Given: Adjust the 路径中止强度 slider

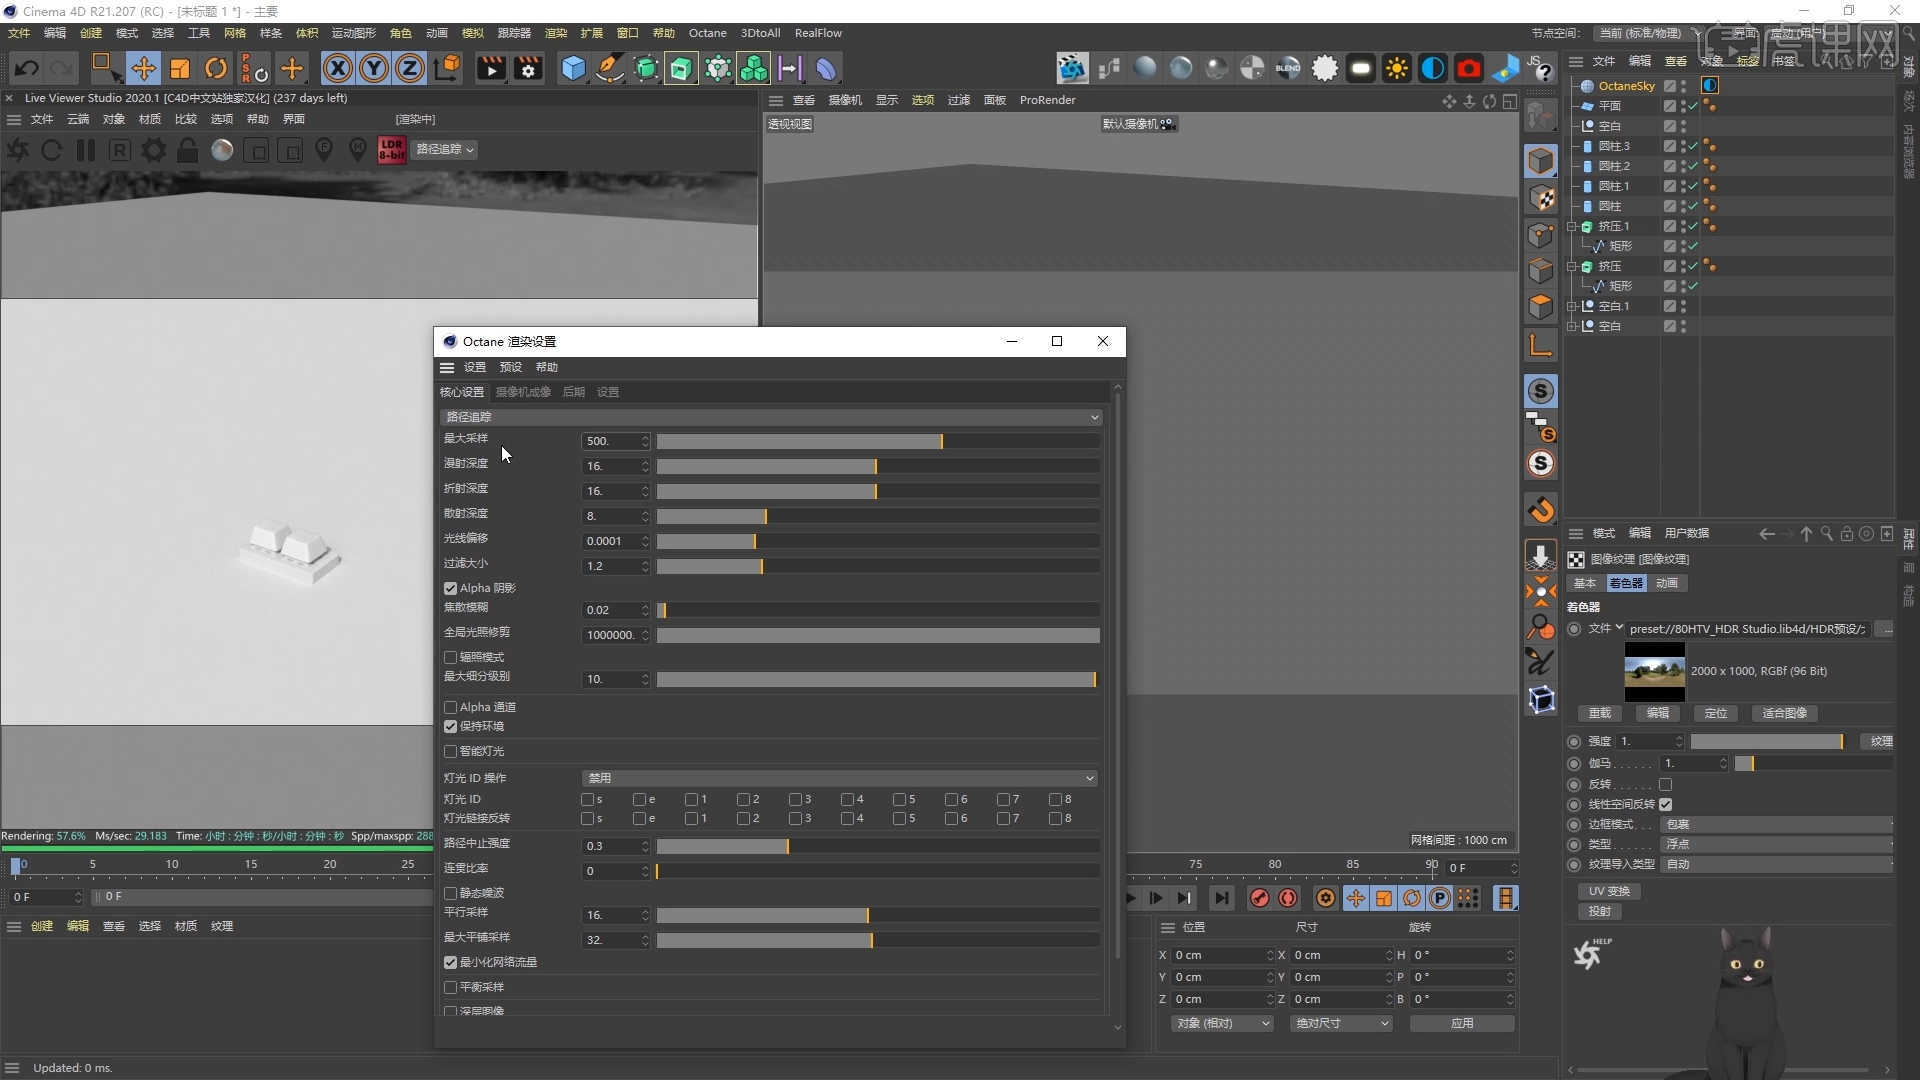Looking at the screenshot, I should pyautogui.click(x=878, y=846).
